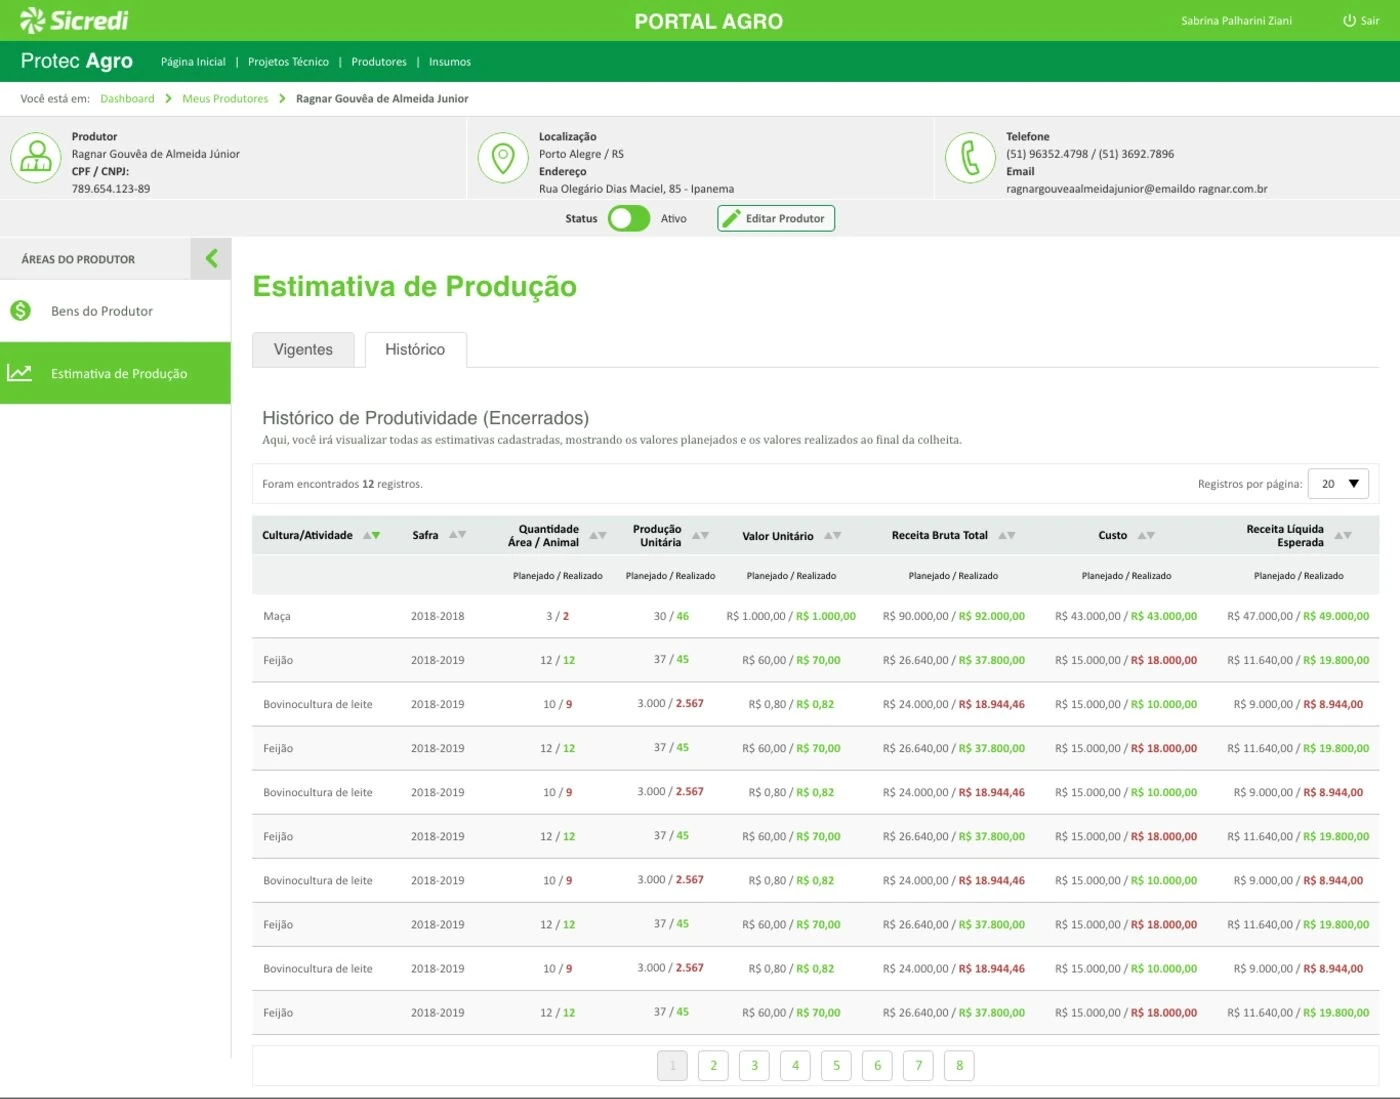
Task: Open Página Inicial menu item
Action: pos(193,62)
